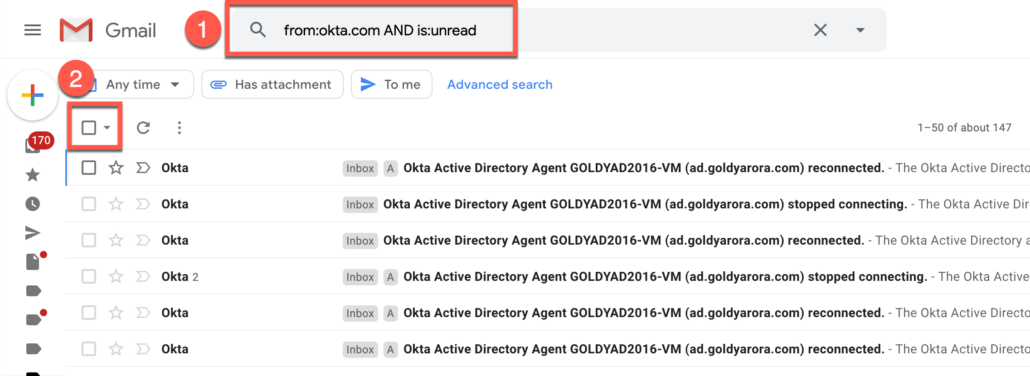
Task: Toggle importance on reconnected message lacking A label
Action: pyautogui.click(x=143, y=241)
